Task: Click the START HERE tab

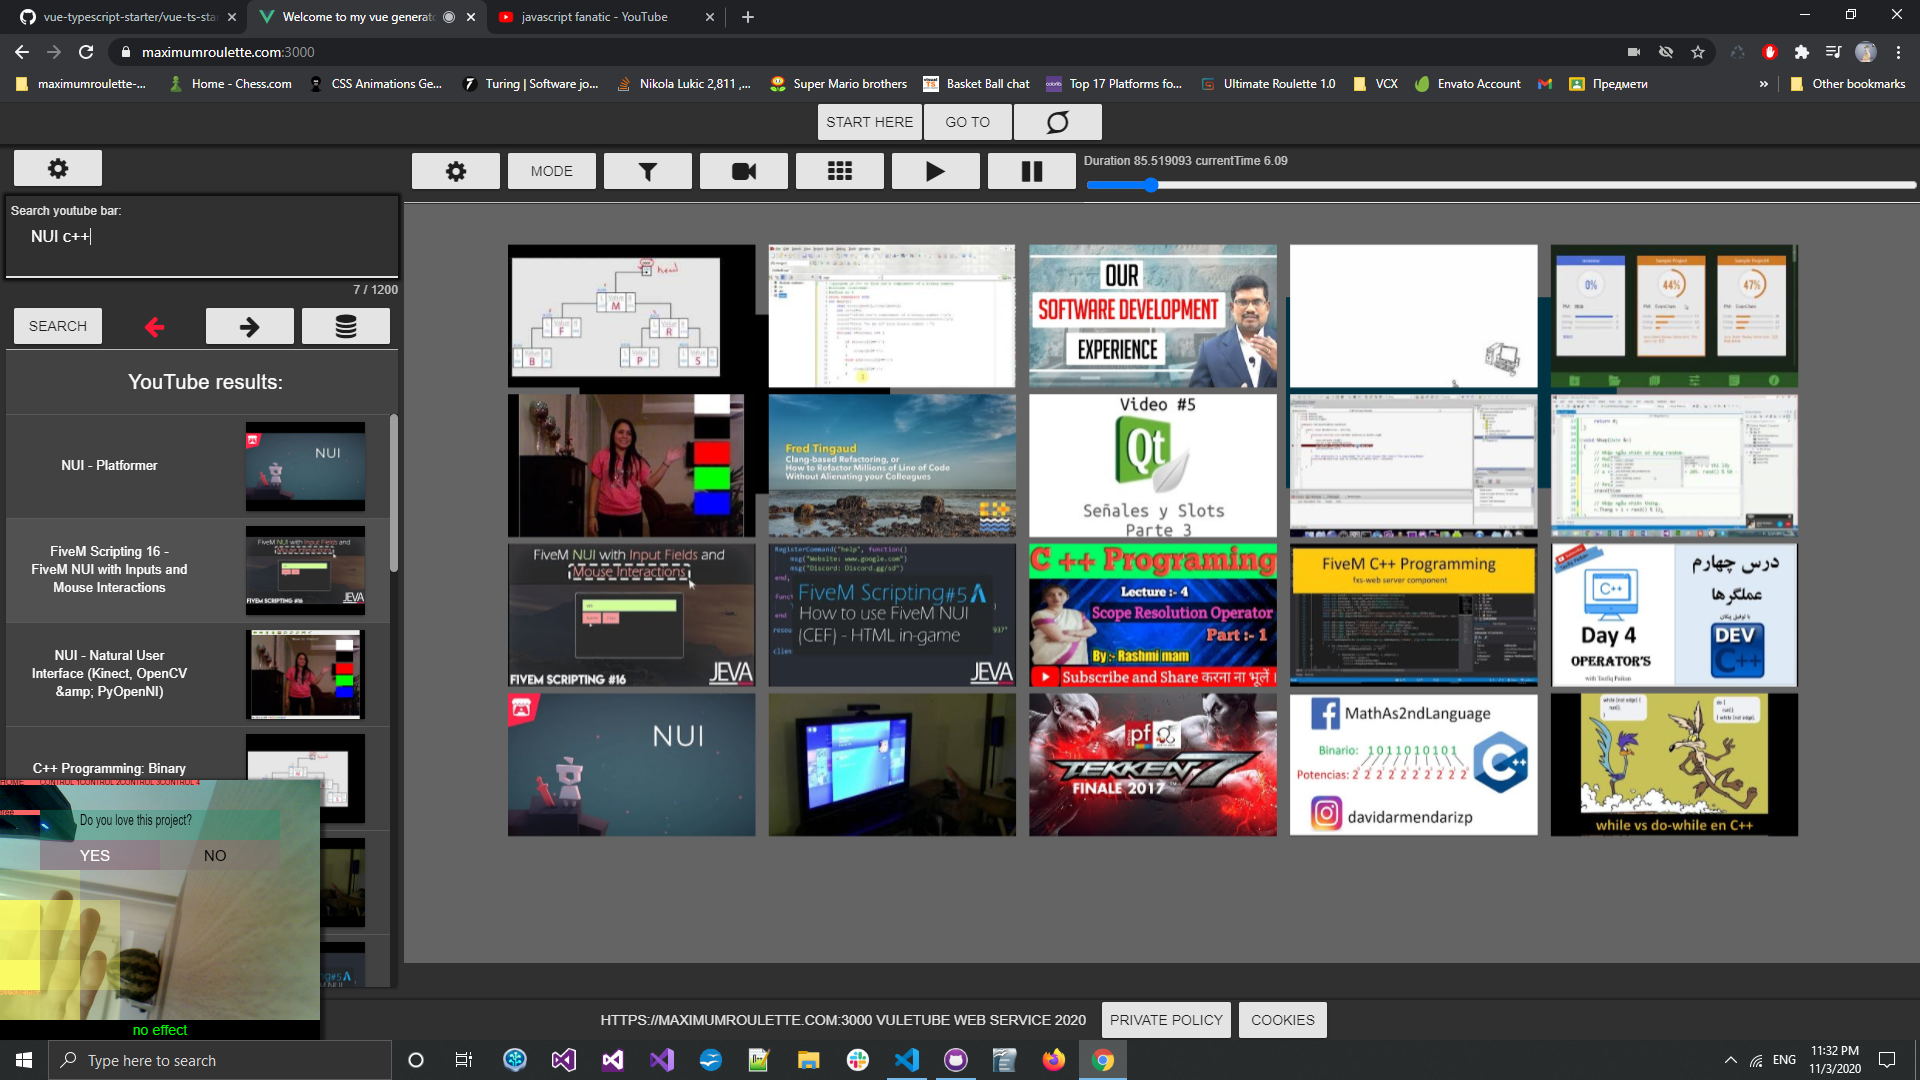Action: (x=869, y=122)
